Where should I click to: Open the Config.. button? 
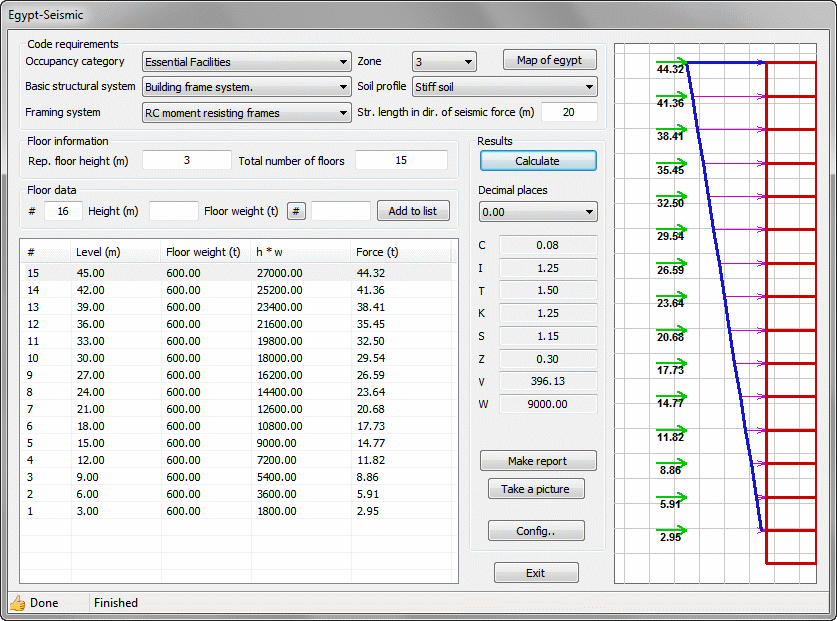[536, 531]
